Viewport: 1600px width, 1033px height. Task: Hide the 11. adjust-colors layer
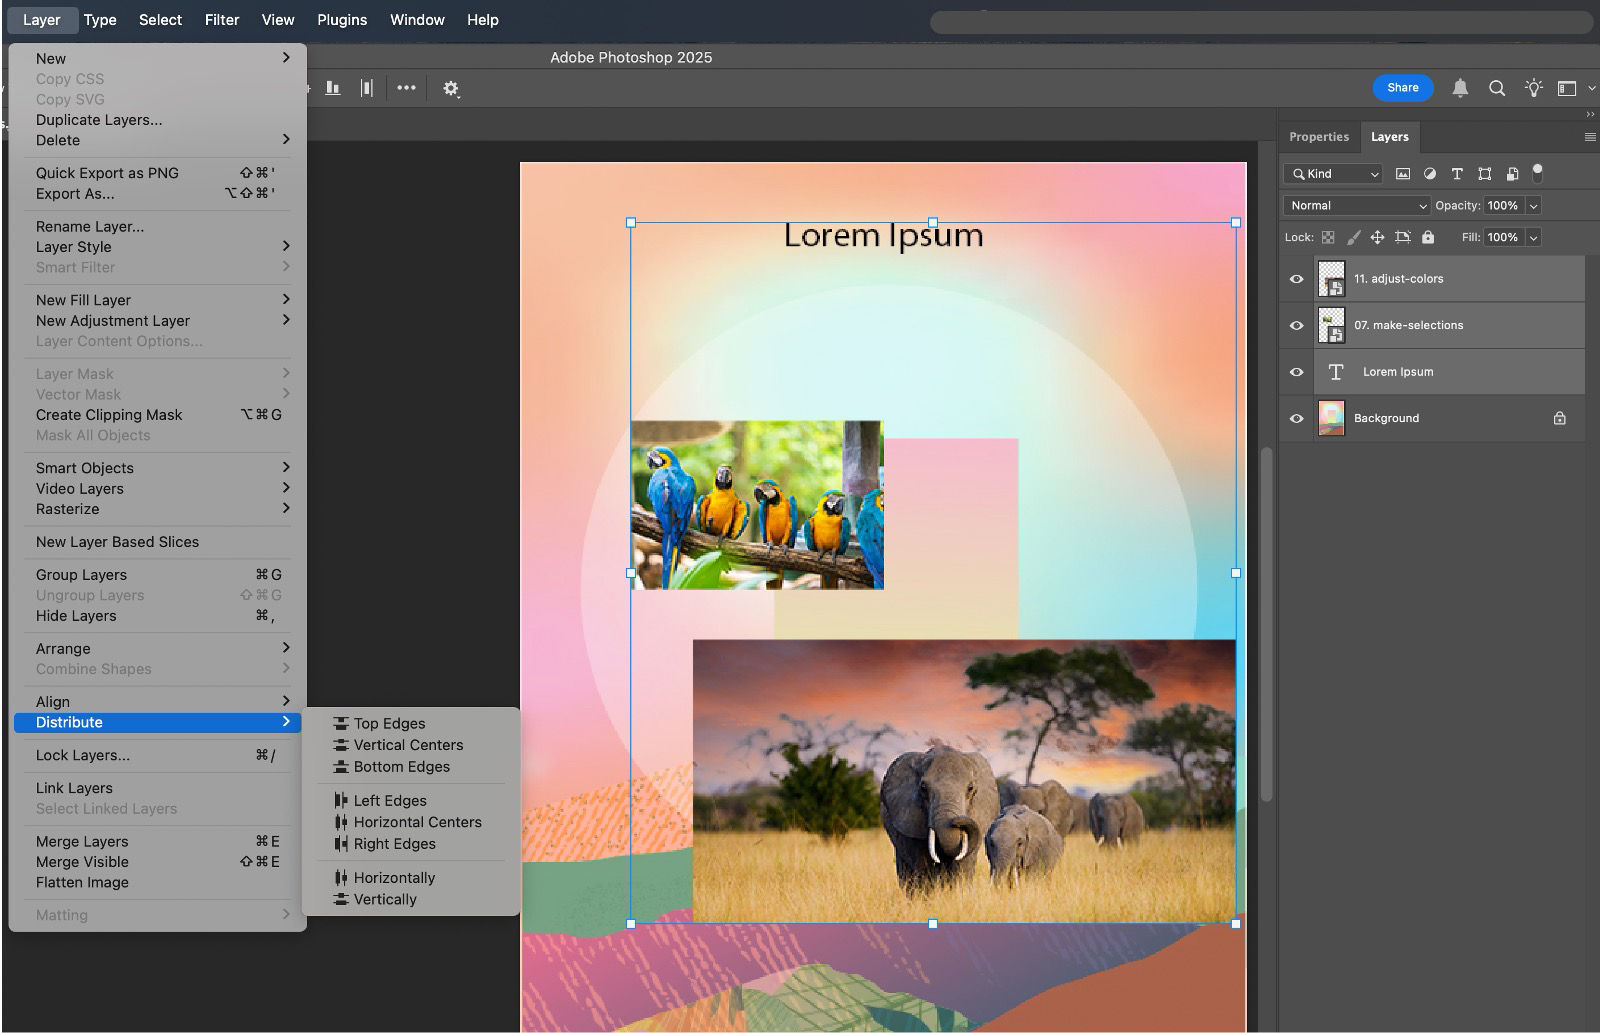pos(1296,279)
